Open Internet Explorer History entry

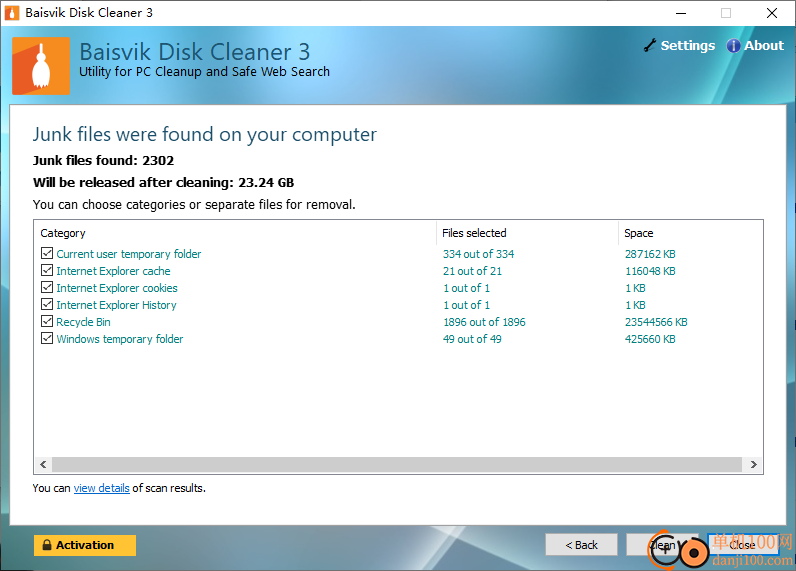tap(116, 305)
